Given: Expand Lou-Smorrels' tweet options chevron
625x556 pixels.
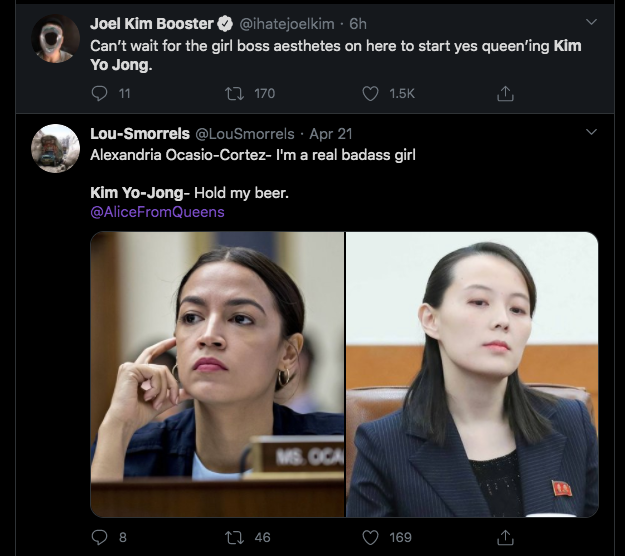Looking at the screenshot, I should click(x=590, y=132).
